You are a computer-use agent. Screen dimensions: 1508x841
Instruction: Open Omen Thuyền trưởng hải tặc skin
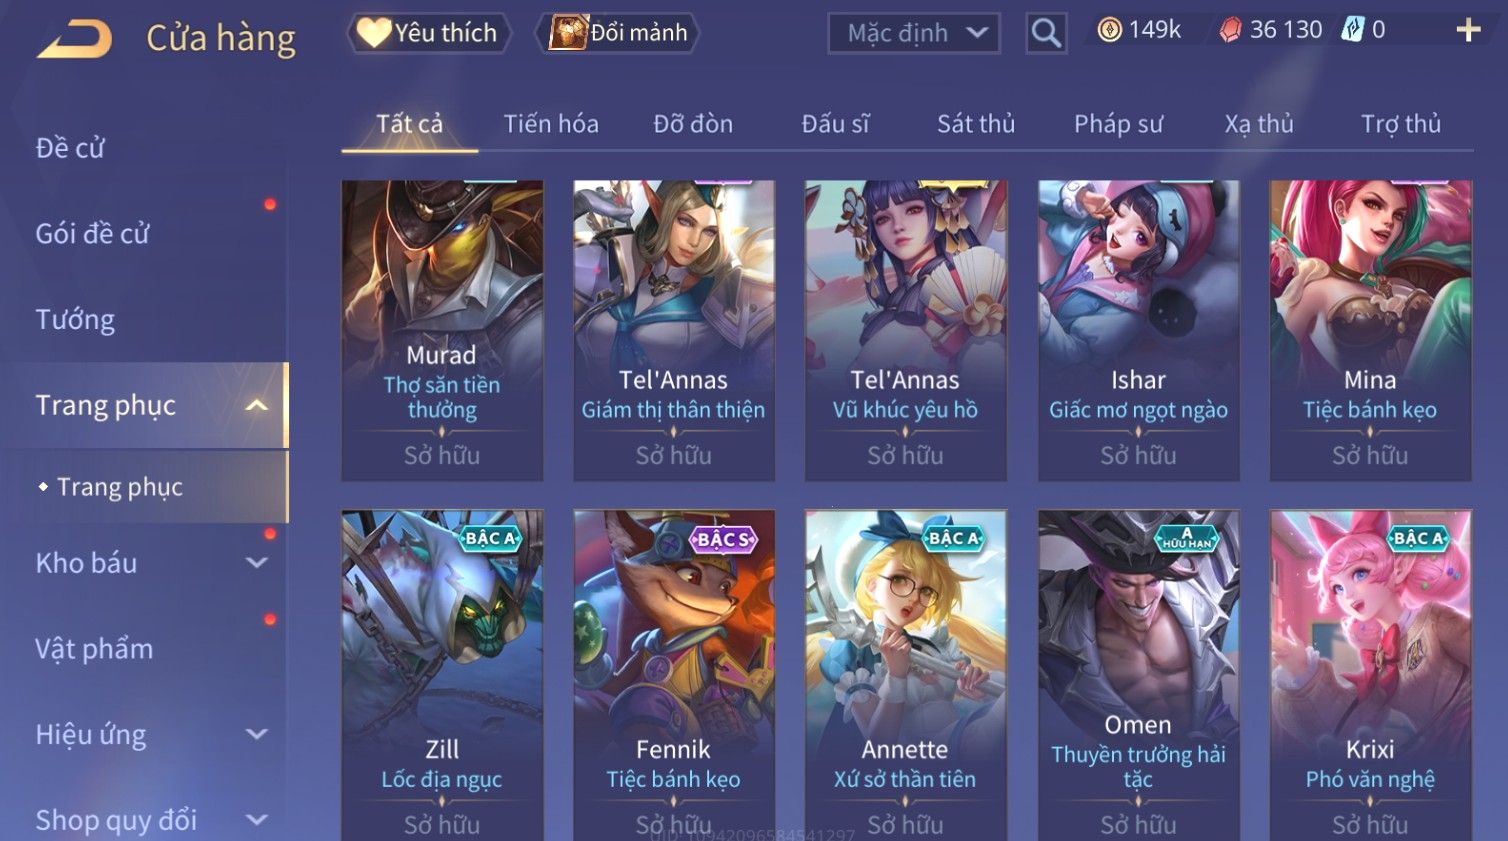(x=1138, y=675)
